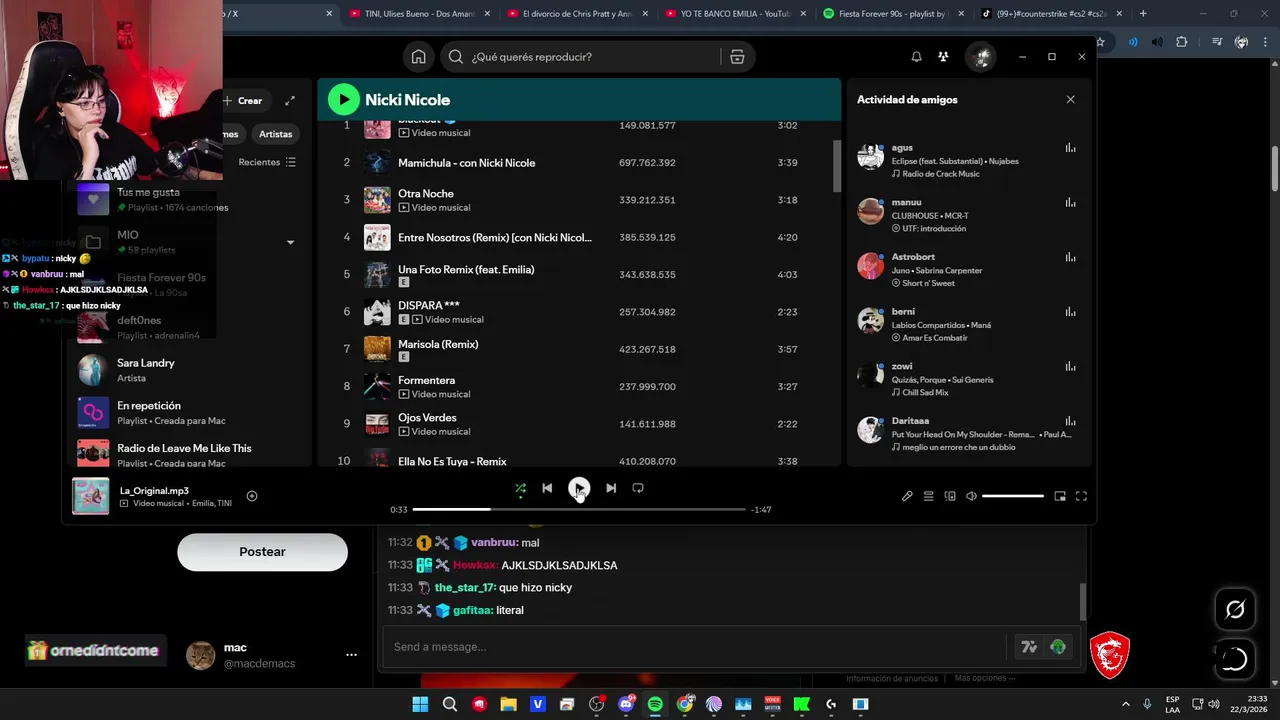The width and height of the screenshot is (1280, 720).
Task: Open Discord from Windows taskbar
Action: point(626,704)
